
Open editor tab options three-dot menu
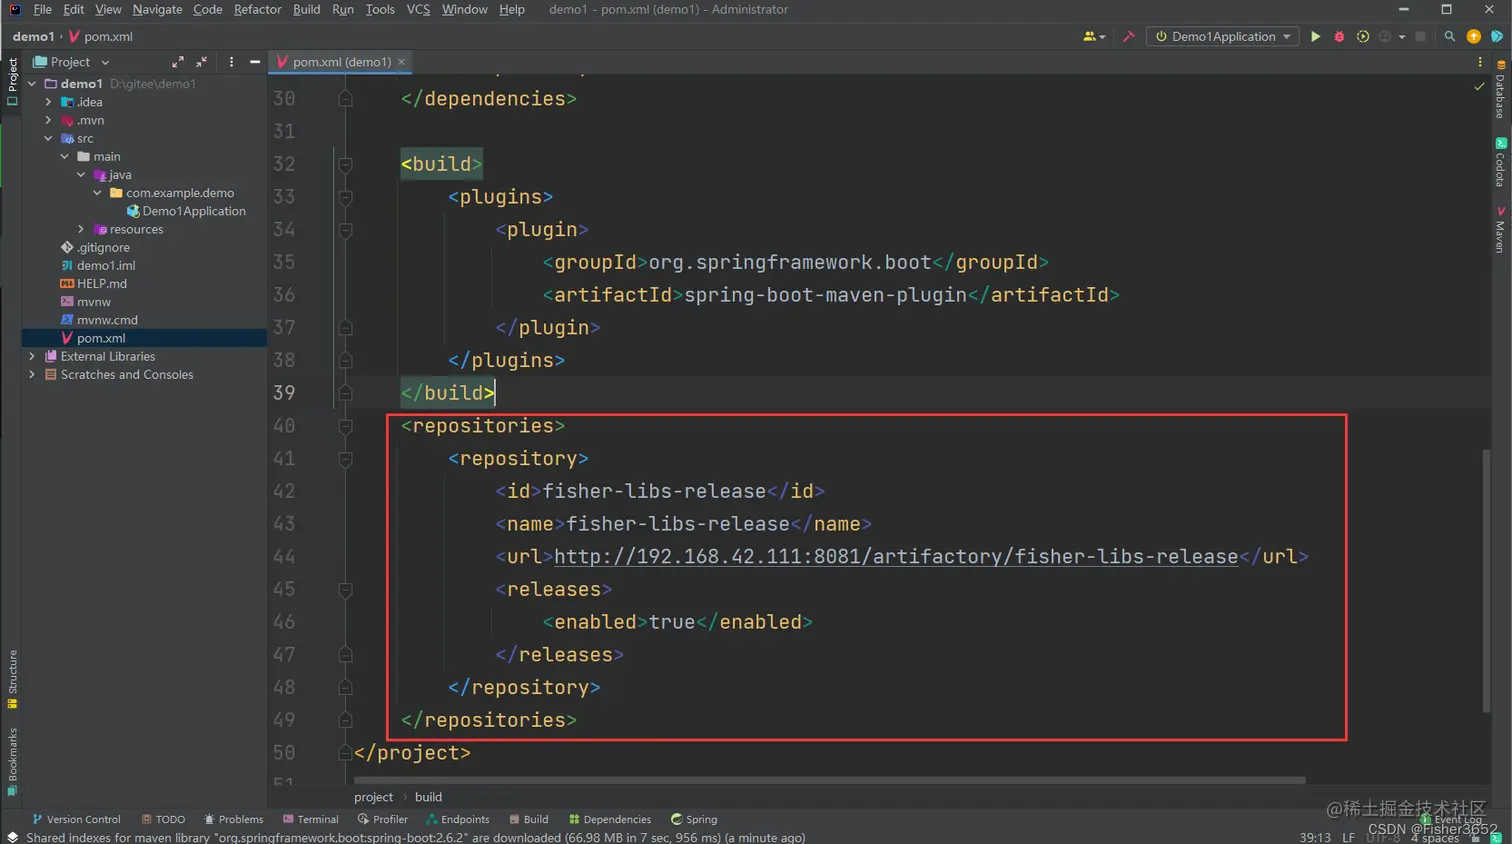click(x=1480, y=62)
